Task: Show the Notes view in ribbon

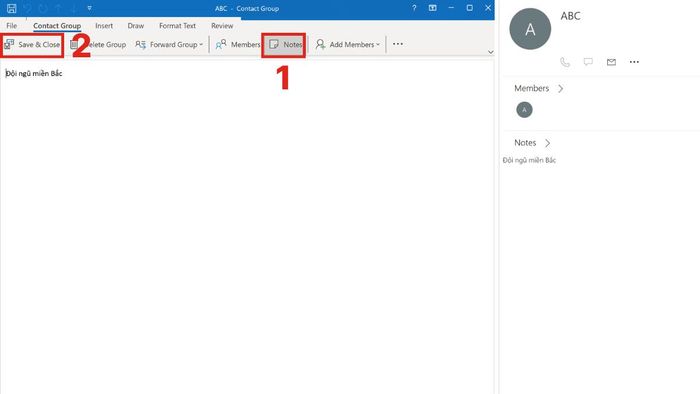Action: [285, 45]
